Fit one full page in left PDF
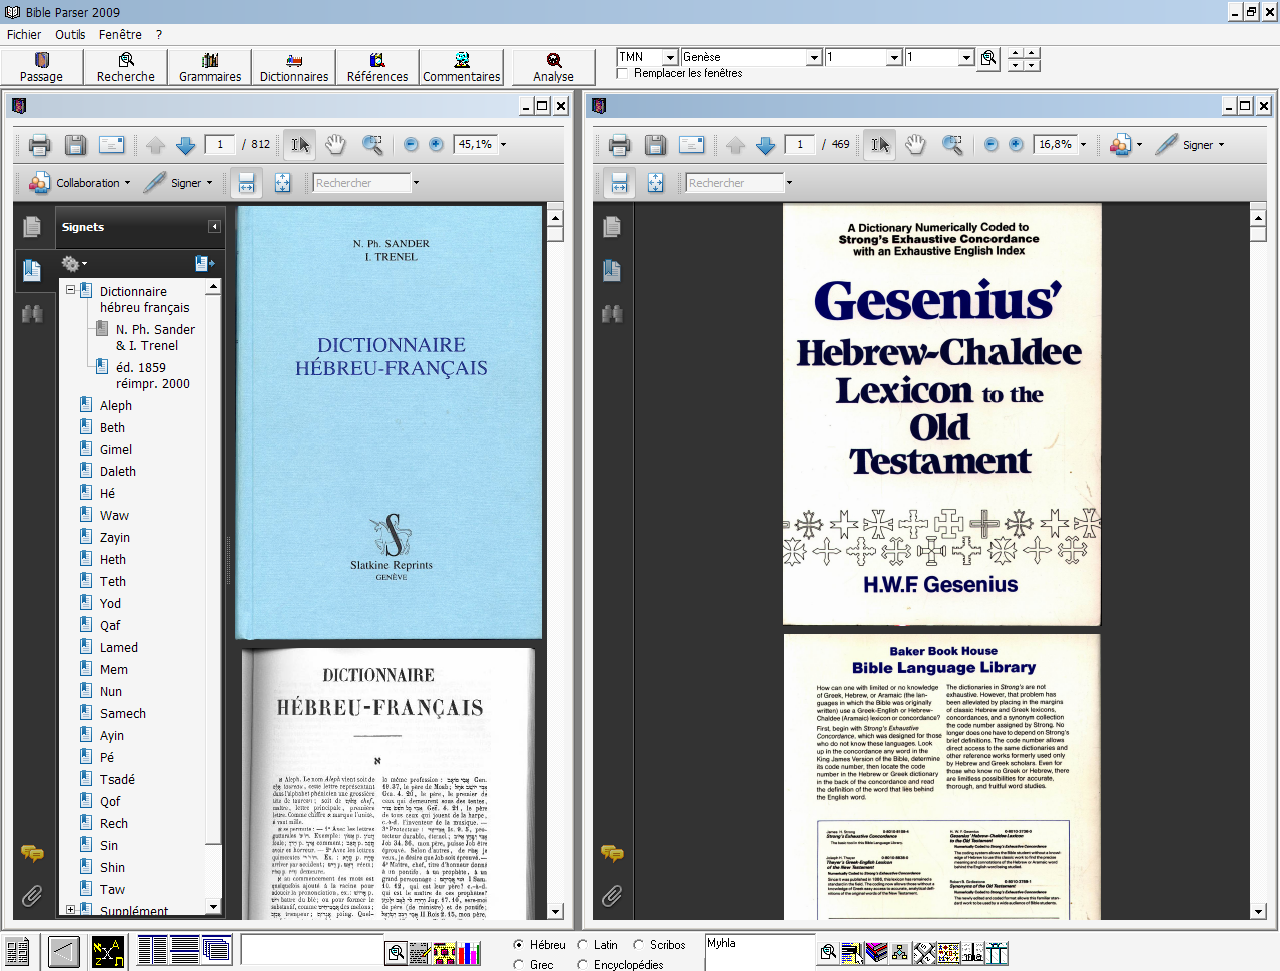Screen dimensions: 1280x971 point(282,183)
